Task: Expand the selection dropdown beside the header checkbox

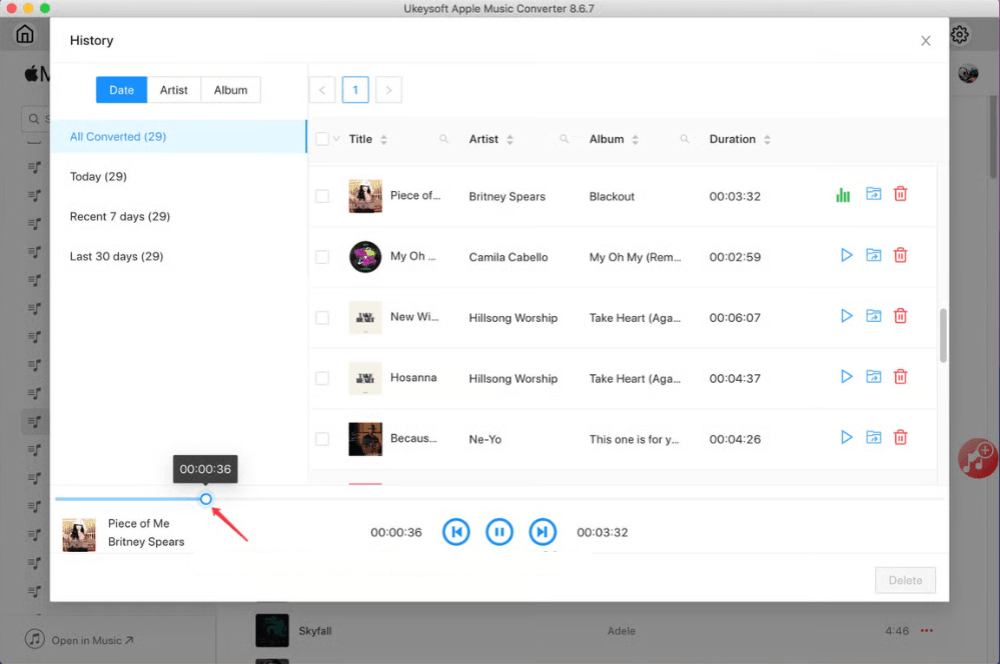Action: [x=336, y=139]
